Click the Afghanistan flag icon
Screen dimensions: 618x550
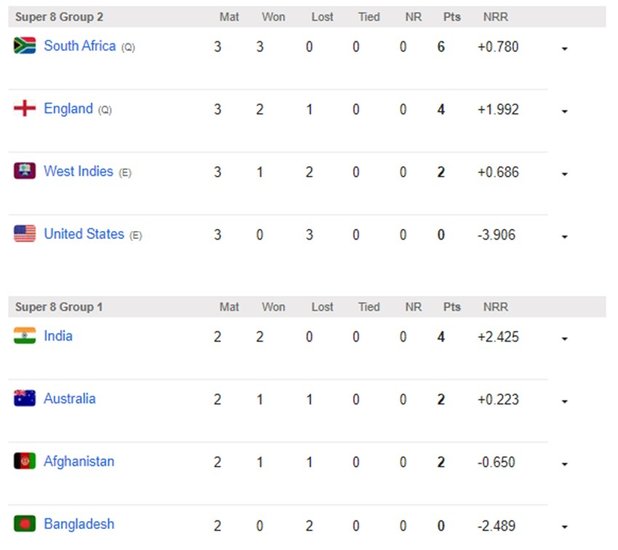coord(24,461)
